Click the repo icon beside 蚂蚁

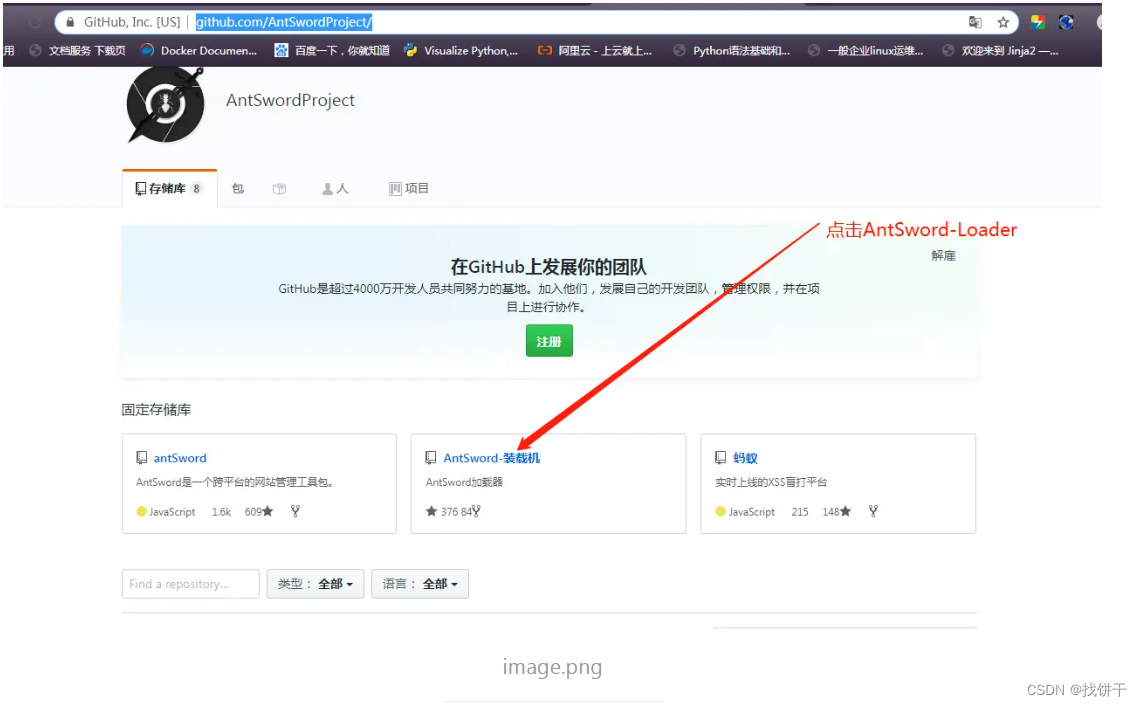(720, 457)
